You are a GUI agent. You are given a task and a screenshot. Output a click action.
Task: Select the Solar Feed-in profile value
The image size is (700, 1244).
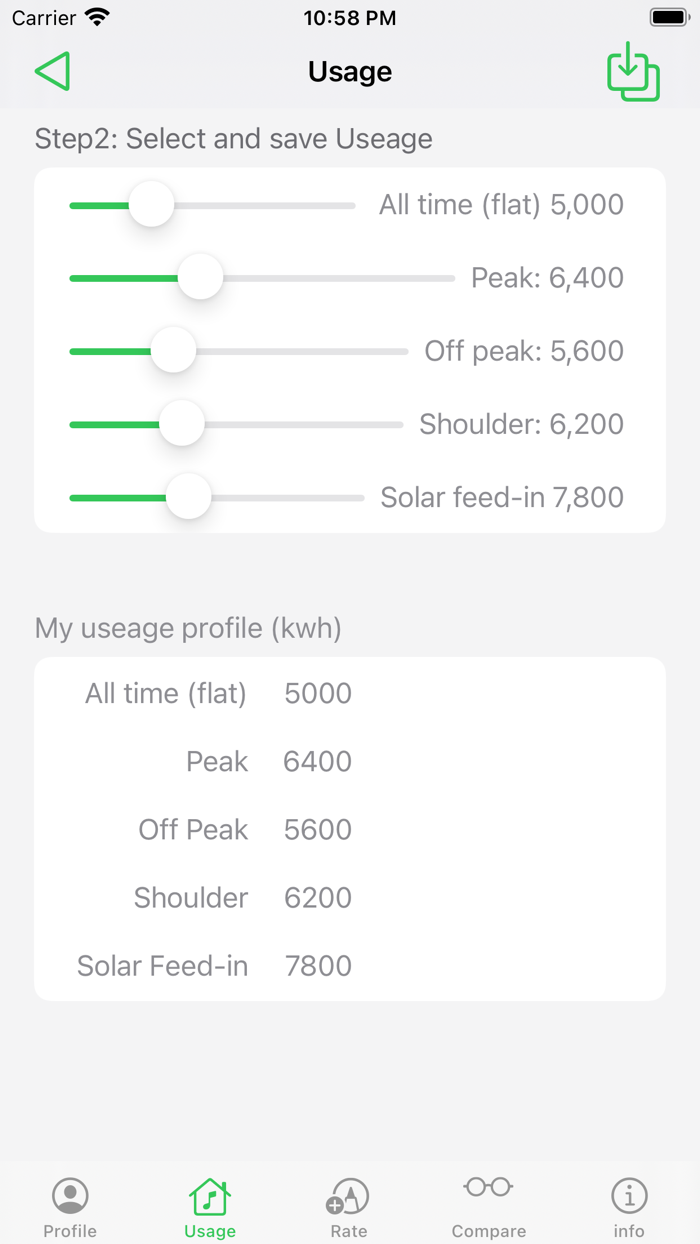tap(317, 965)
